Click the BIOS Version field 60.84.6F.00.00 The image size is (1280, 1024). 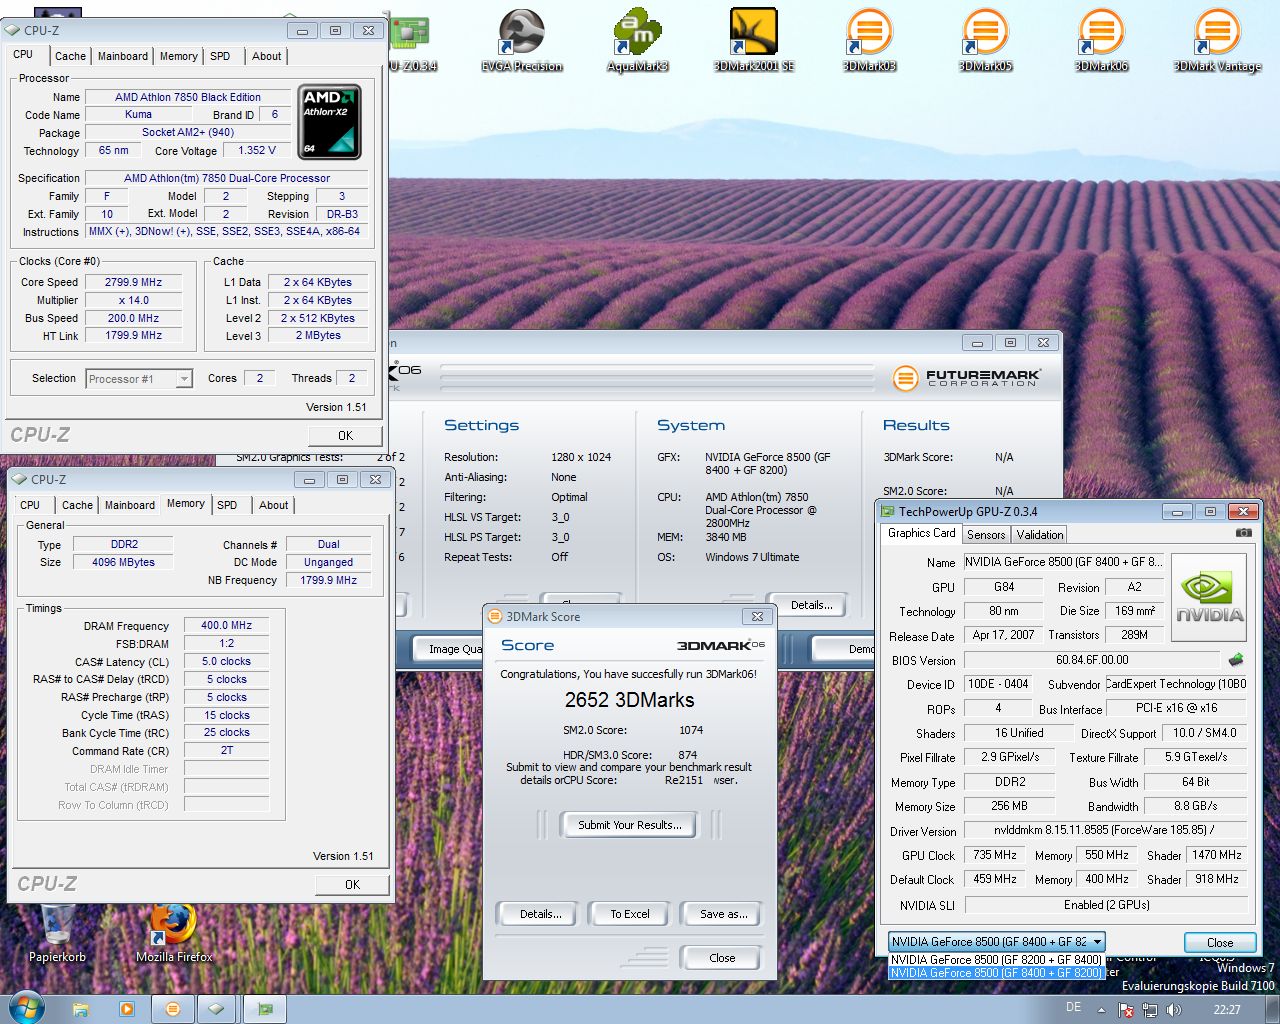point(1092,660)
